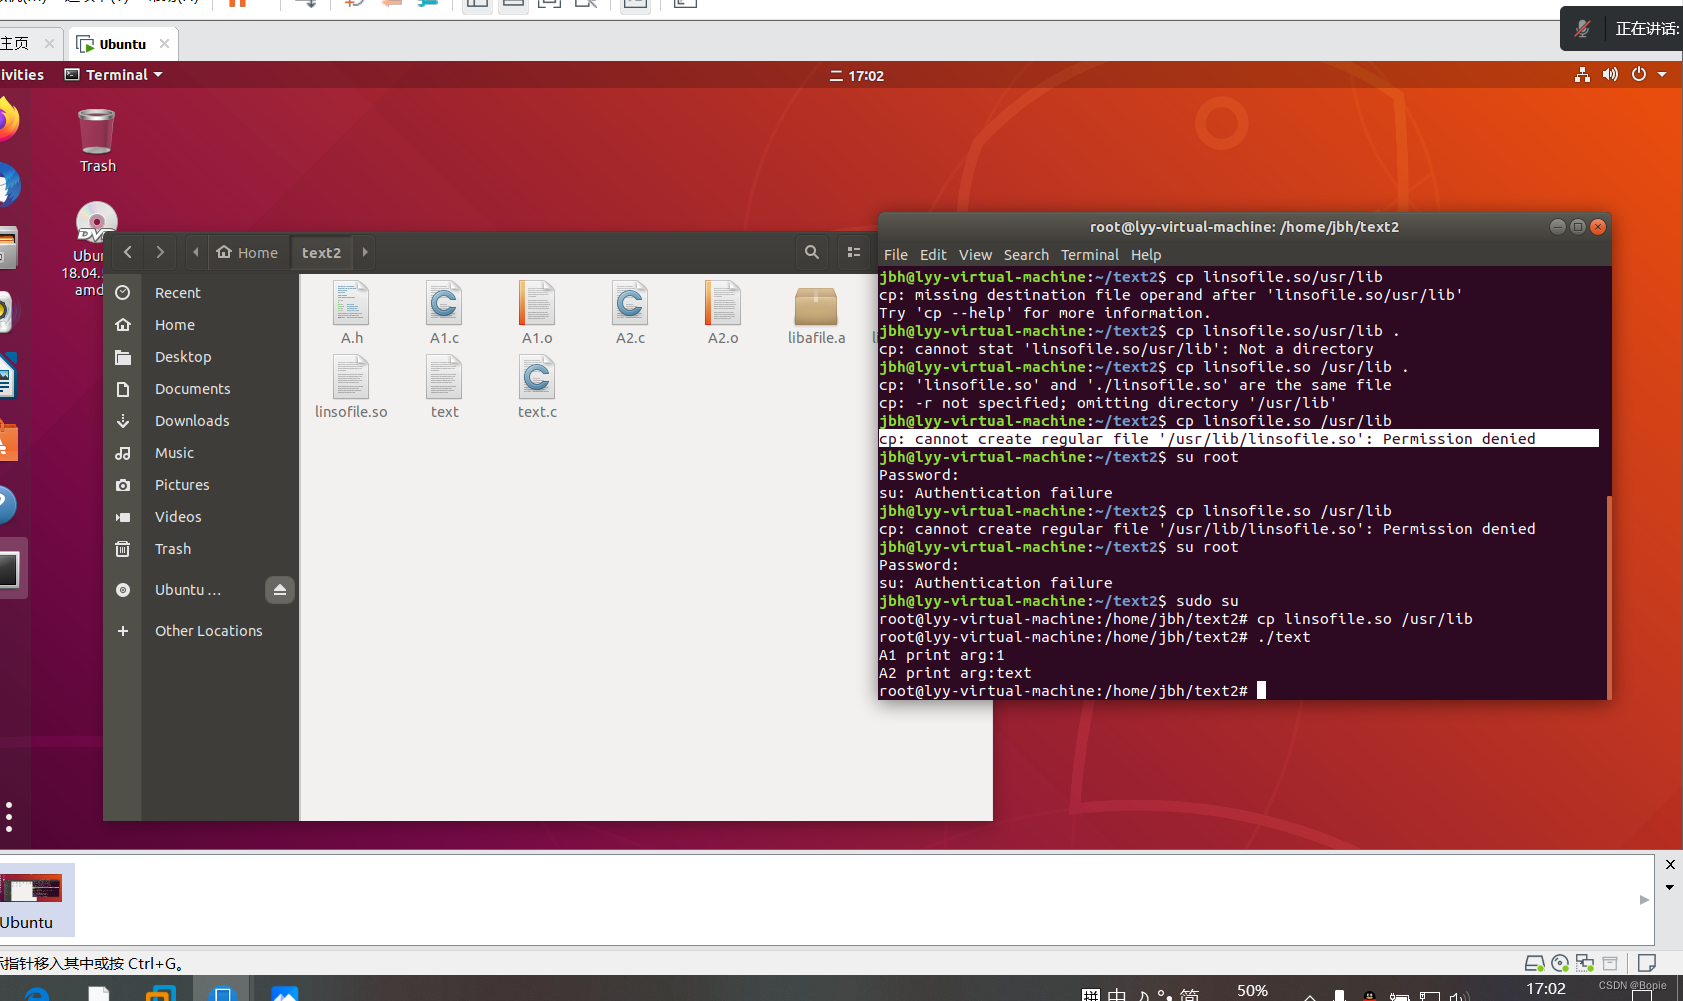The width and height of the screenshot is (1683, 1001).
Task: Open Desktop folder in sidebar
Action: [x=201, y=357]
